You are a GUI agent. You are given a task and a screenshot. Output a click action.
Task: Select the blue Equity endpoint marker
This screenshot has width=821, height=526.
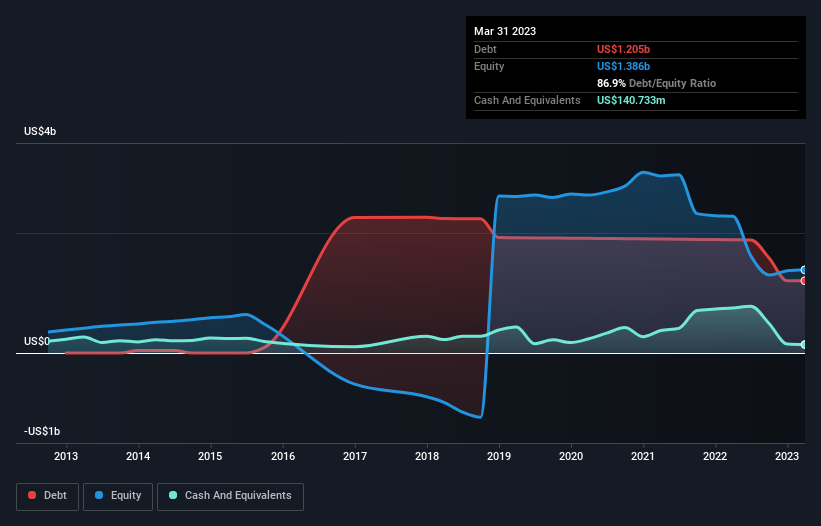(x=804, y=270)
